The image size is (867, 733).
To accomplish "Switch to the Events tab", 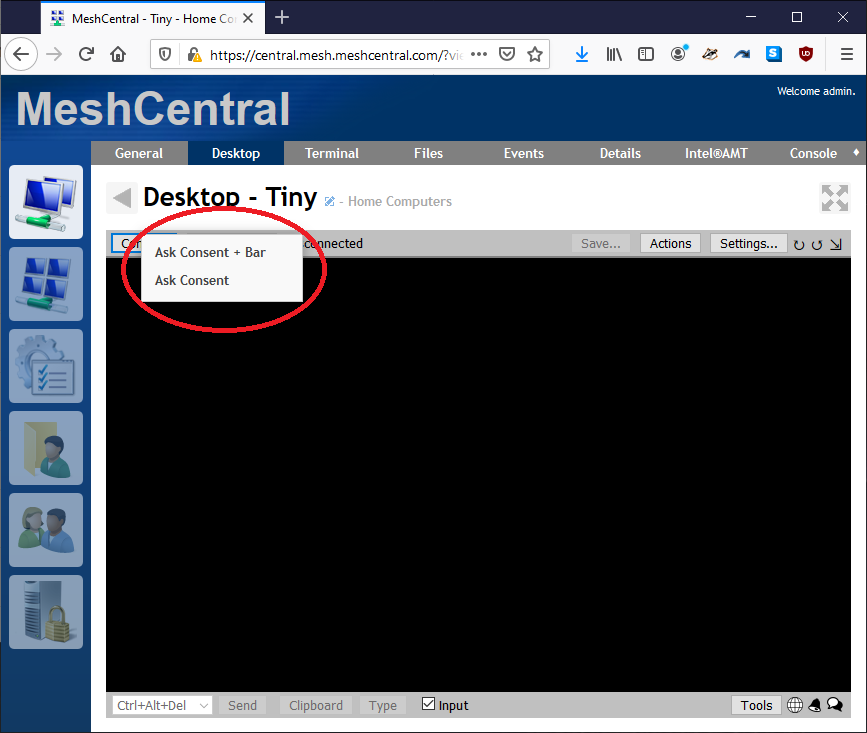I will pos(524,153).
